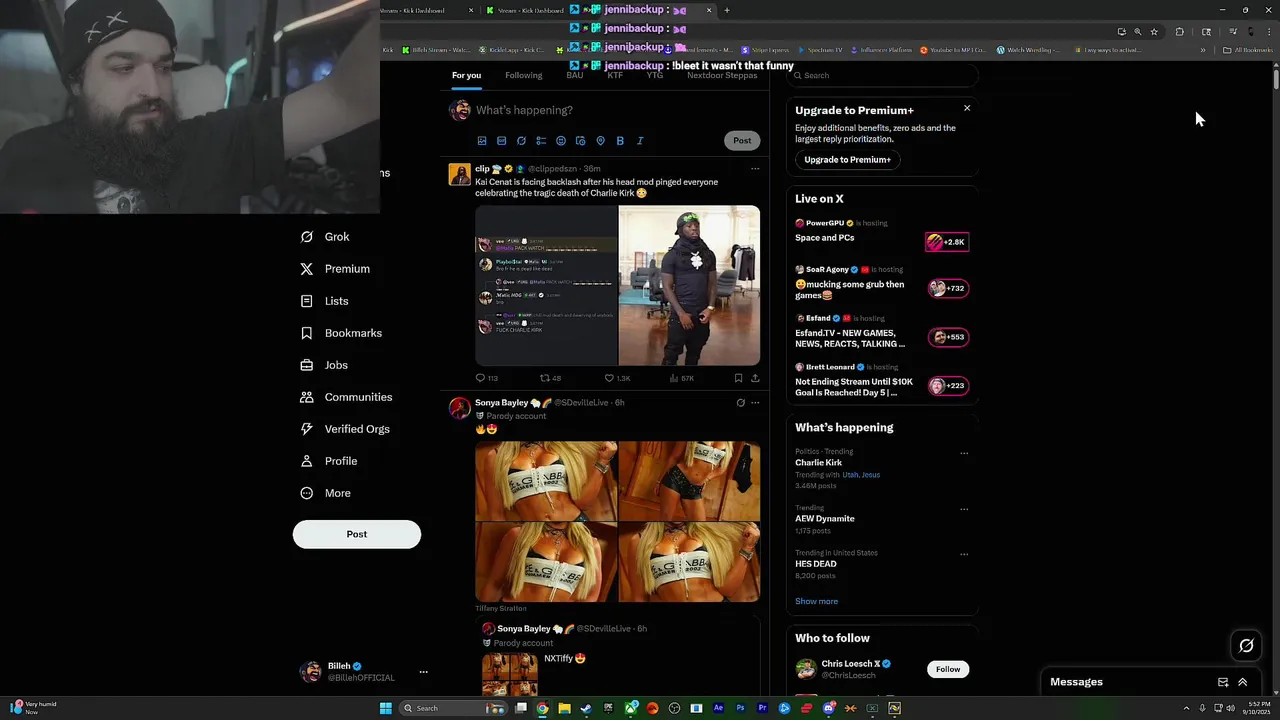Open the Grok floating button

click(x=1246, y=646)
